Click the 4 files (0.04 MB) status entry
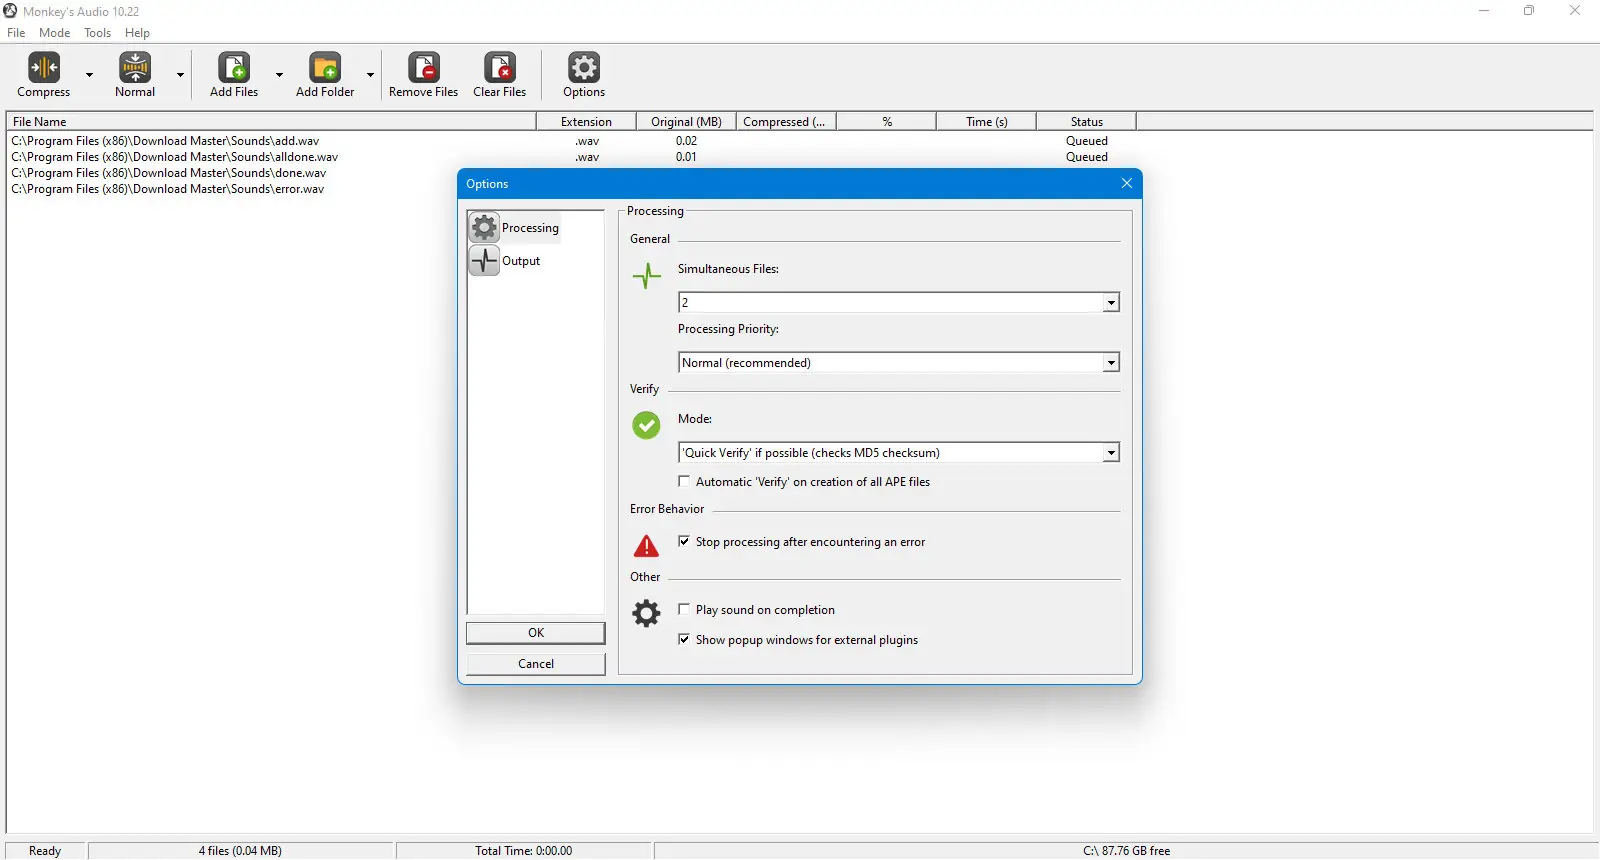 click(240, 851)
